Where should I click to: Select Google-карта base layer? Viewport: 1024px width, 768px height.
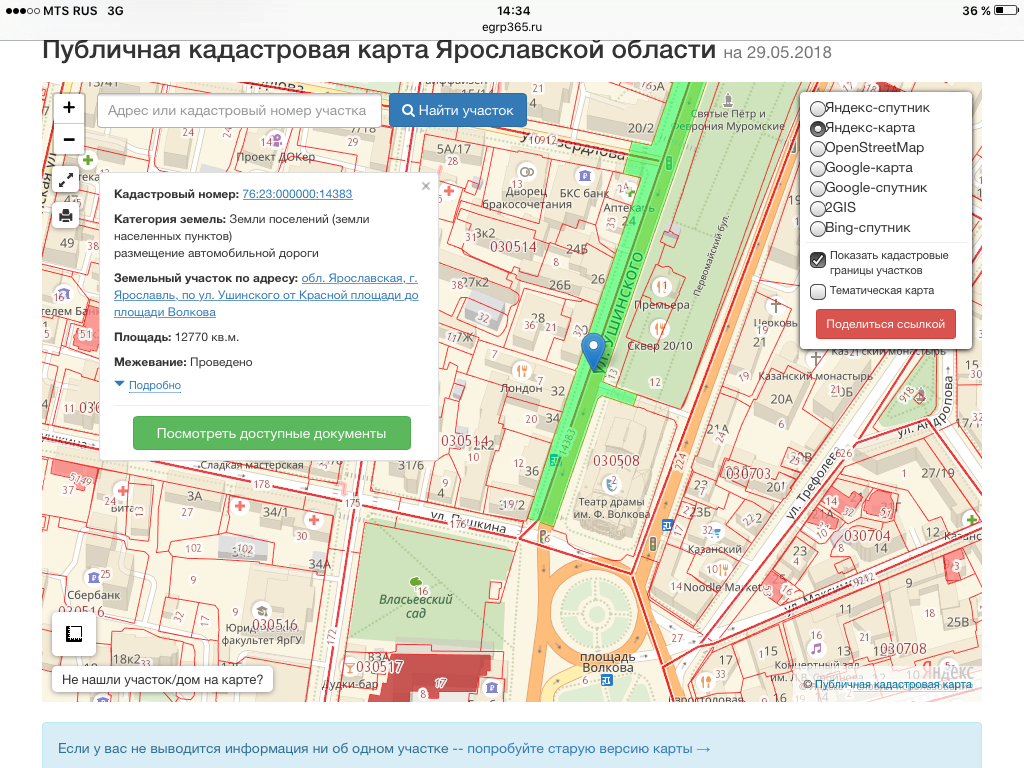click(818, 168)
